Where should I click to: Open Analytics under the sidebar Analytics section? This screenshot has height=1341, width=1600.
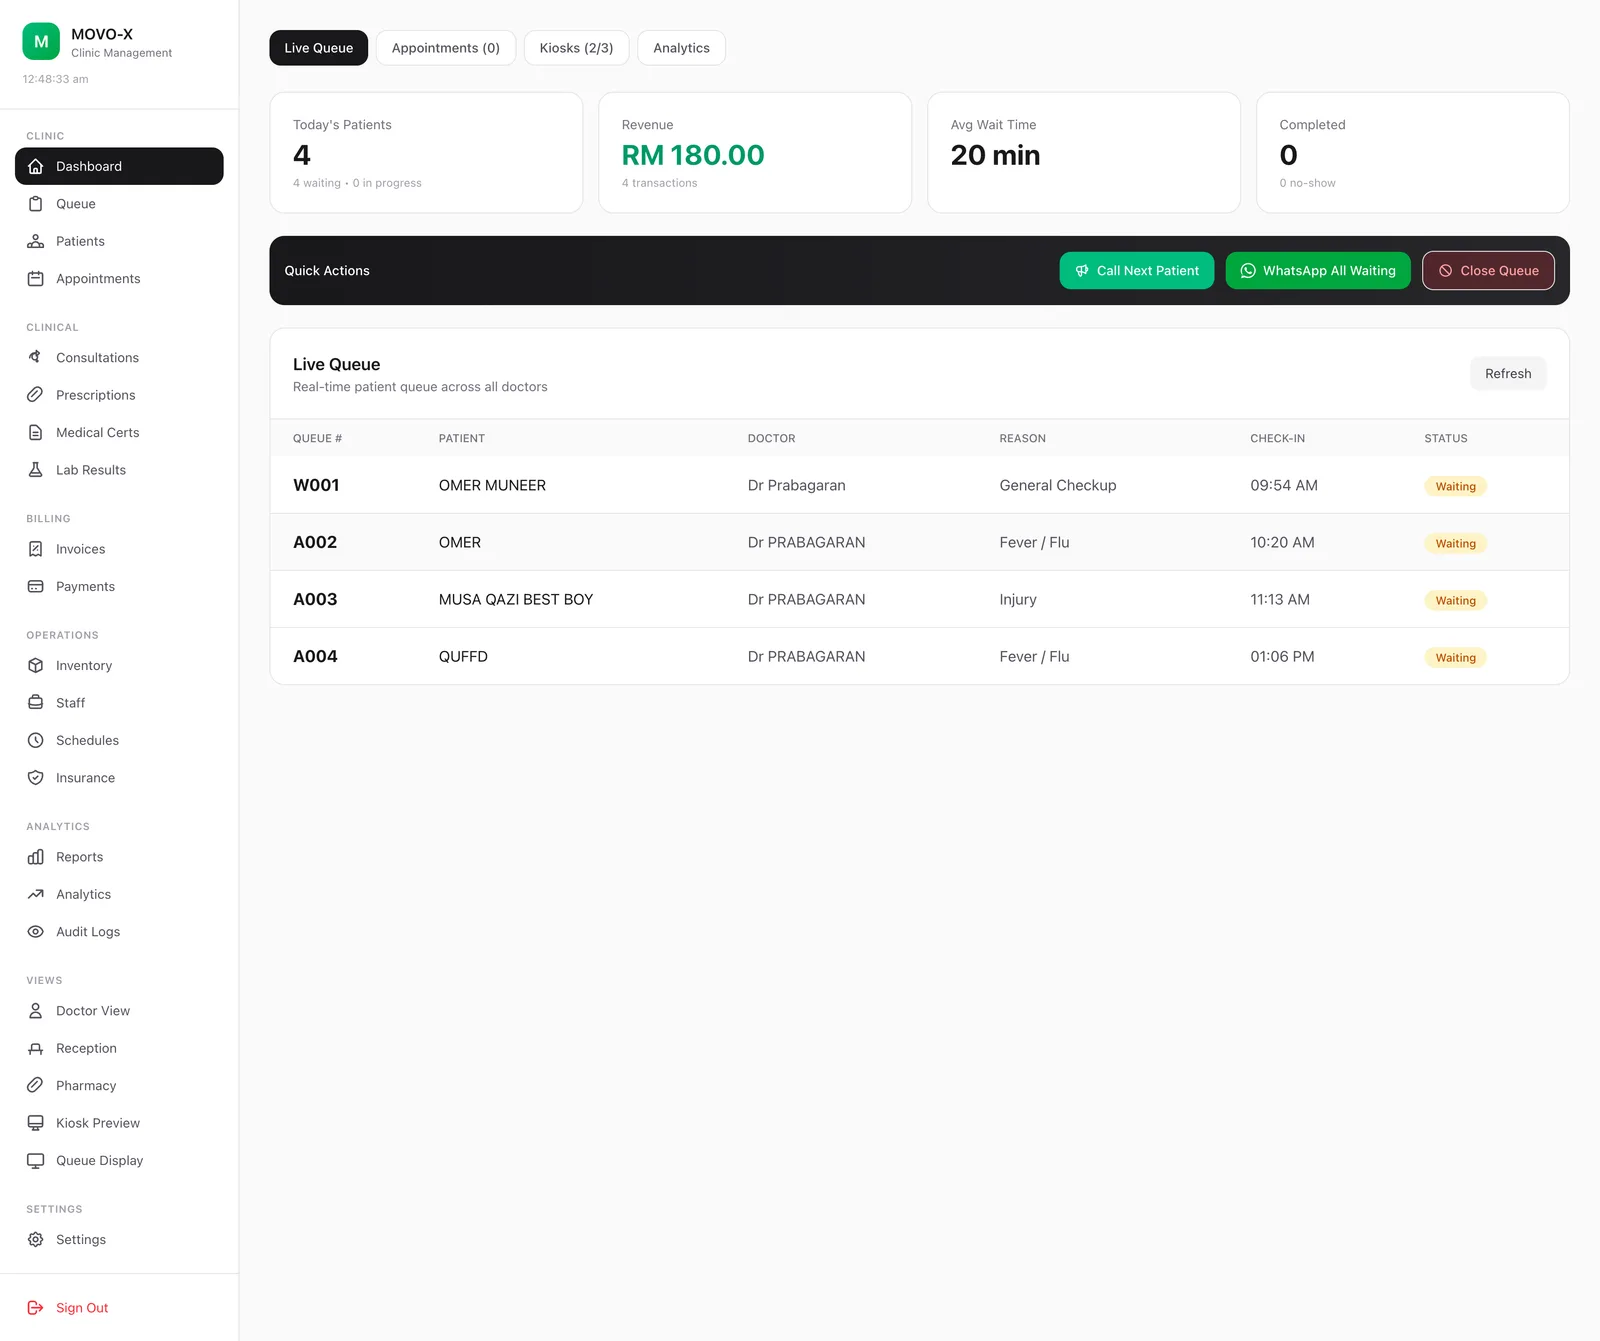pyautogui.click(x=119, y=895)
